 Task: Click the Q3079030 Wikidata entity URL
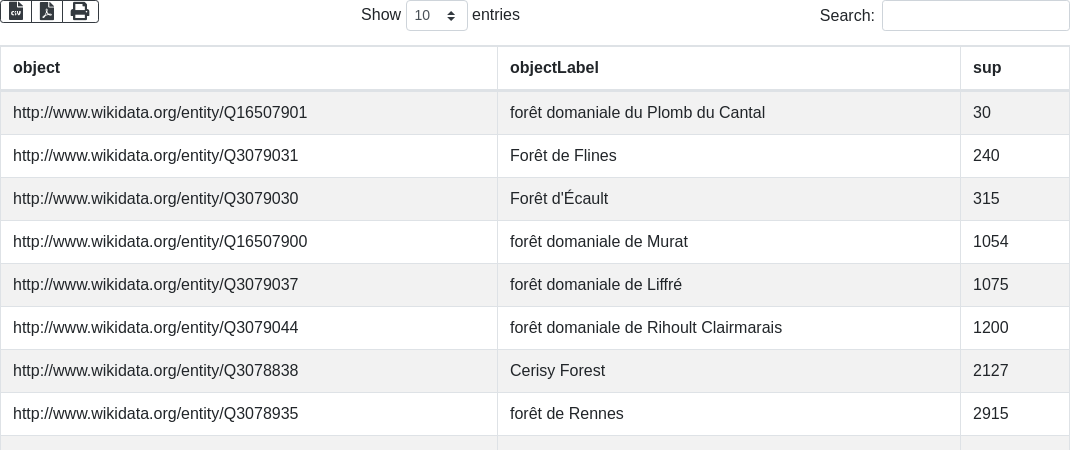pyautogui.click(x=155, y=199)
